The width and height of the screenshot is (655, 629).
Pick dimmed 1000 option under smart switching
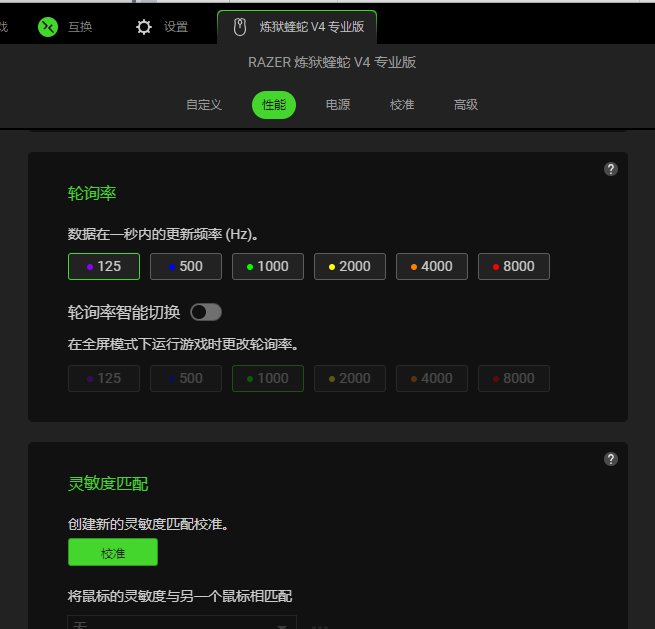pos(268,378)
